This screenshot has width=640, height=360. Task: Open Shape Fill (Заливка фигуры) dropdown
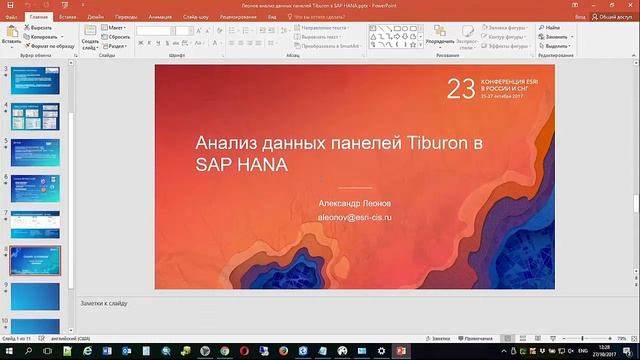point(505,27)
